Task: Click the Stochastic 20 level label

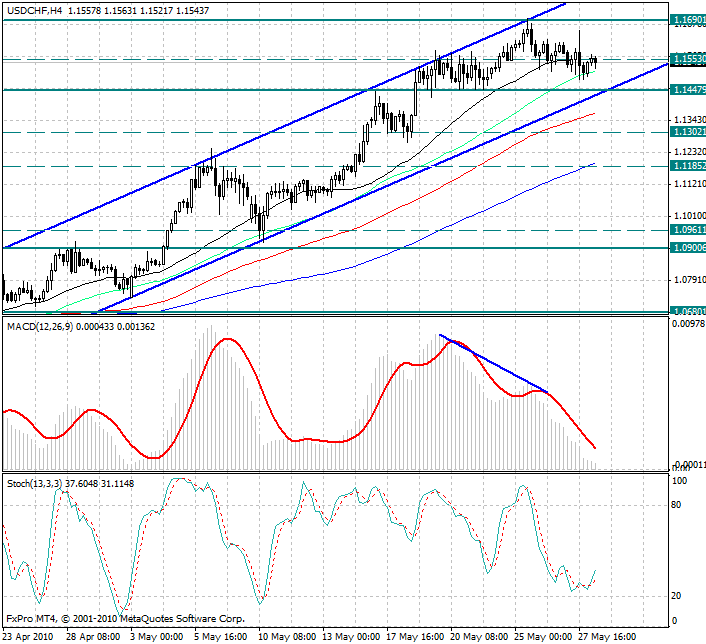Action: pyautogui.click(x=676, y=596)
